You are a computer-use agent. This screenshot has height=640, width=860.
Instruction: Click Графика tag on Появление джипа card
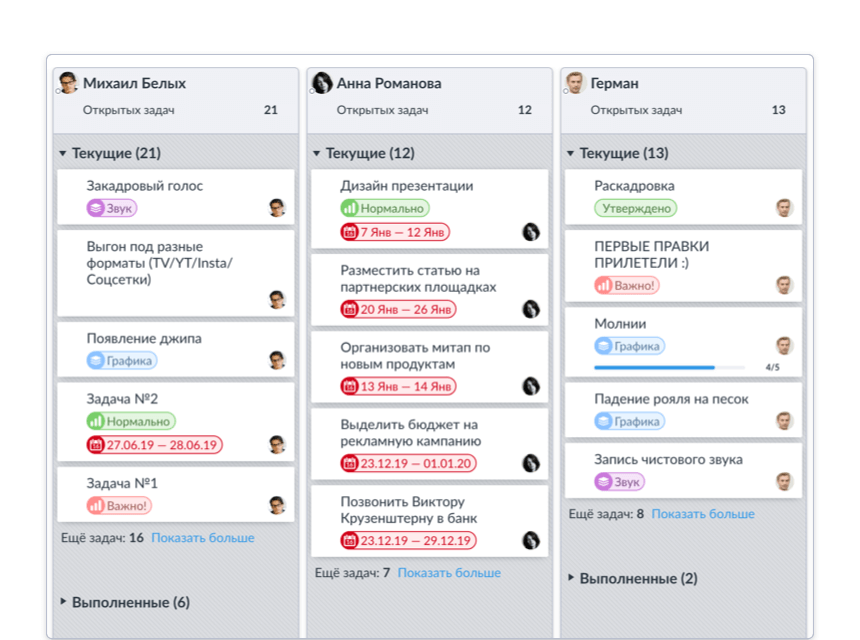122,361
